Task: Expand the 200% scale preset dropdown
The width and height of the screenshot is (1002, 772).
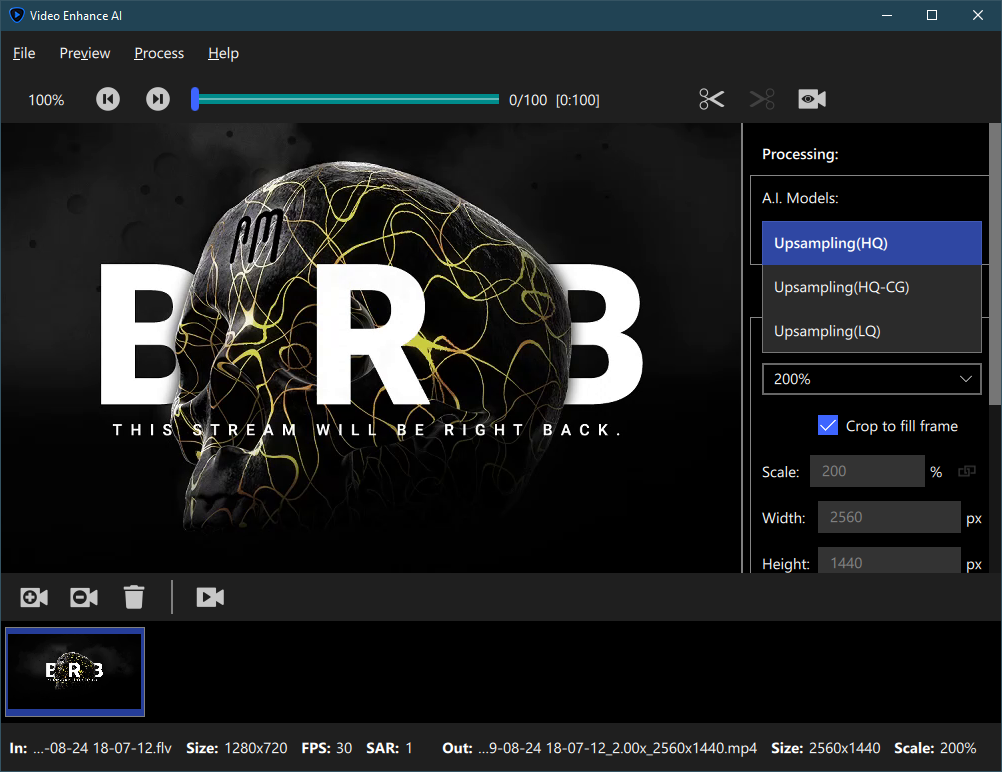Action: pos(871,379)
